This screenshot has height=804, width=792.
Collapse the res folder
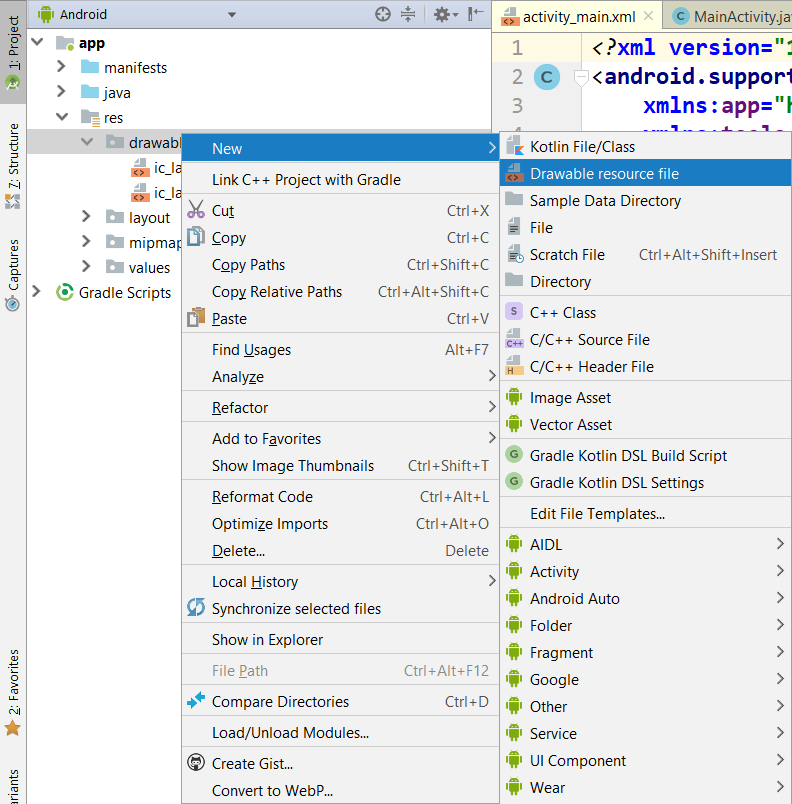coord(62,116)
